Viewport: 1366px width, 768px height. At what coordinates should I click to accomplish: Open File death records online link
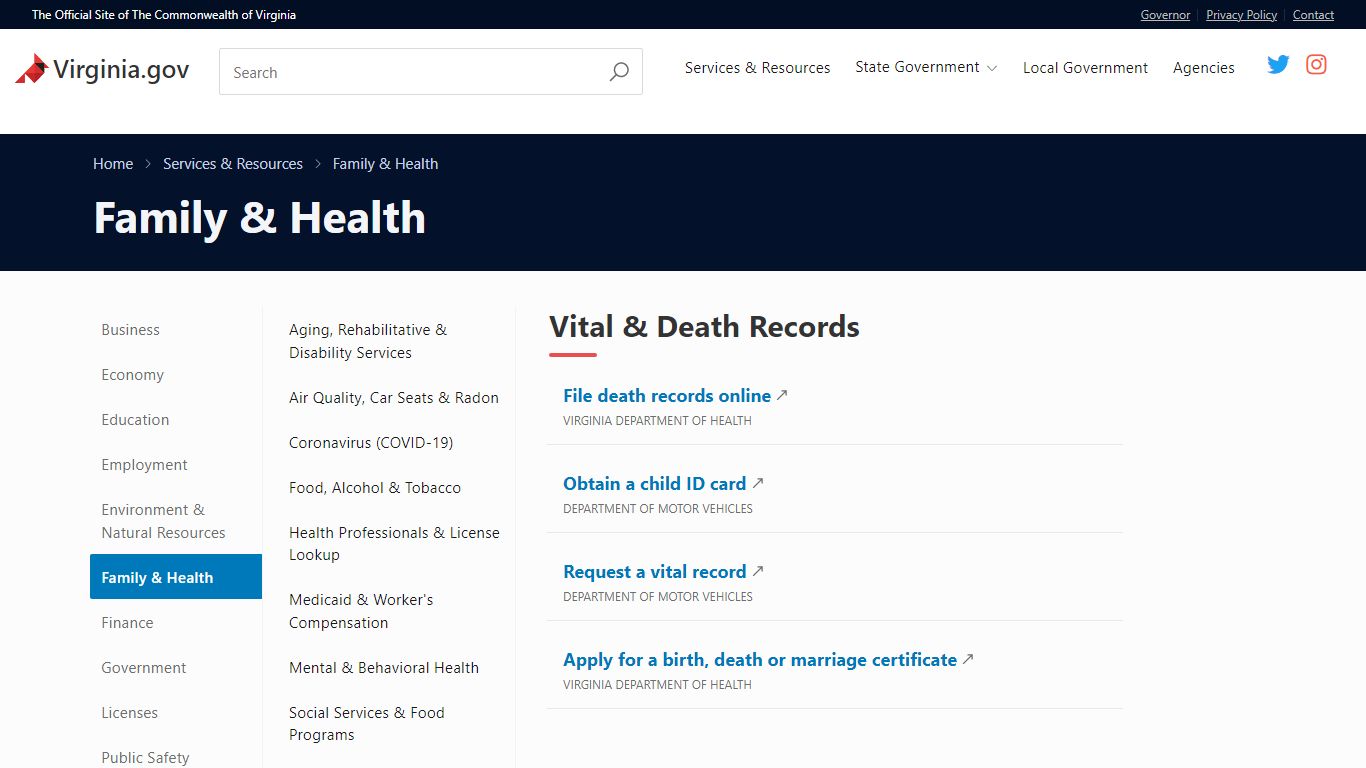pos(667,396)
